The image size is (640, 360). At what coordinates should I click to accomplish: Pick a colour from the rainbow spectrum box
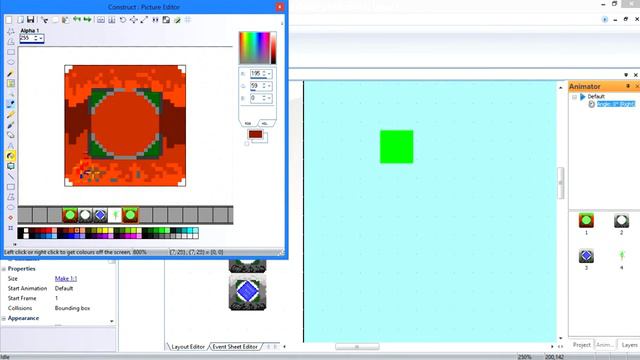255,48
